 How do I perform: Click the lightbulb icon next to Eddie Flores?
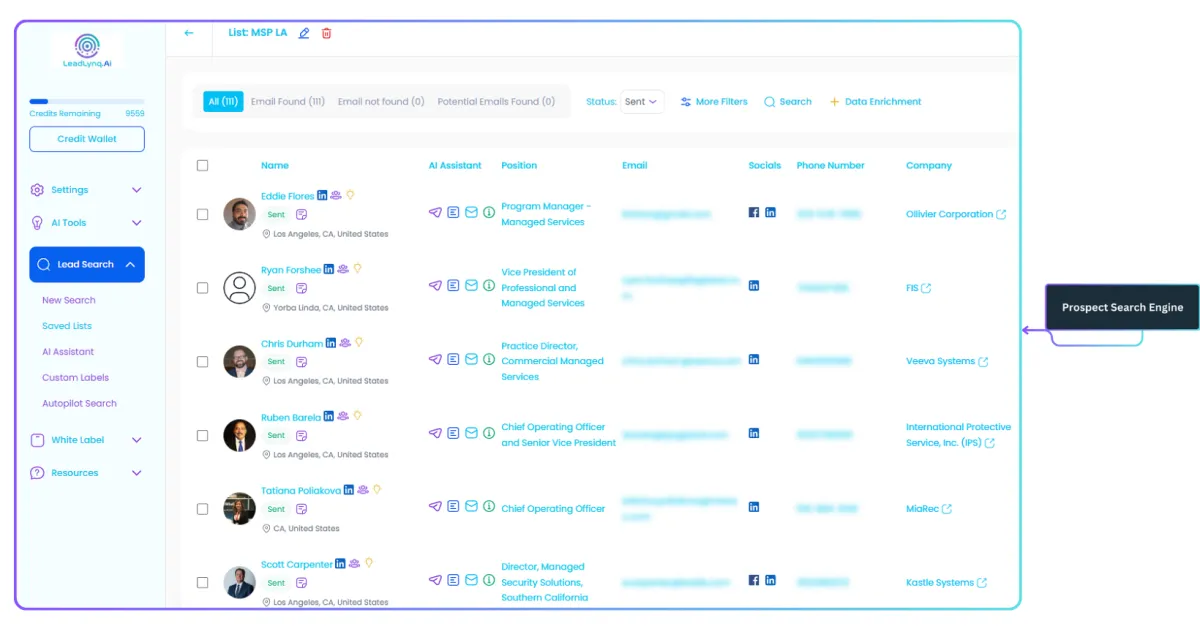[351, 196]
